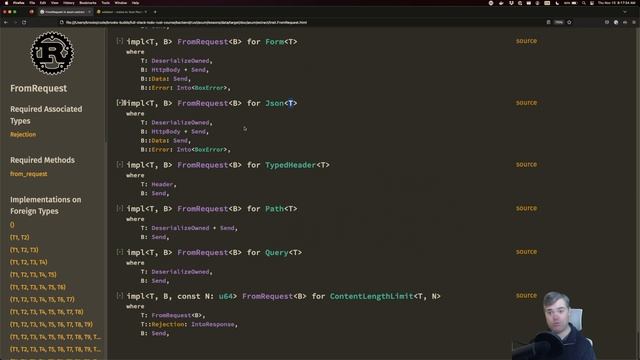Click Rejection link in ContentLengthLimit where clause
The width and height of the screenshot is (640, 360).
(167, 324)
